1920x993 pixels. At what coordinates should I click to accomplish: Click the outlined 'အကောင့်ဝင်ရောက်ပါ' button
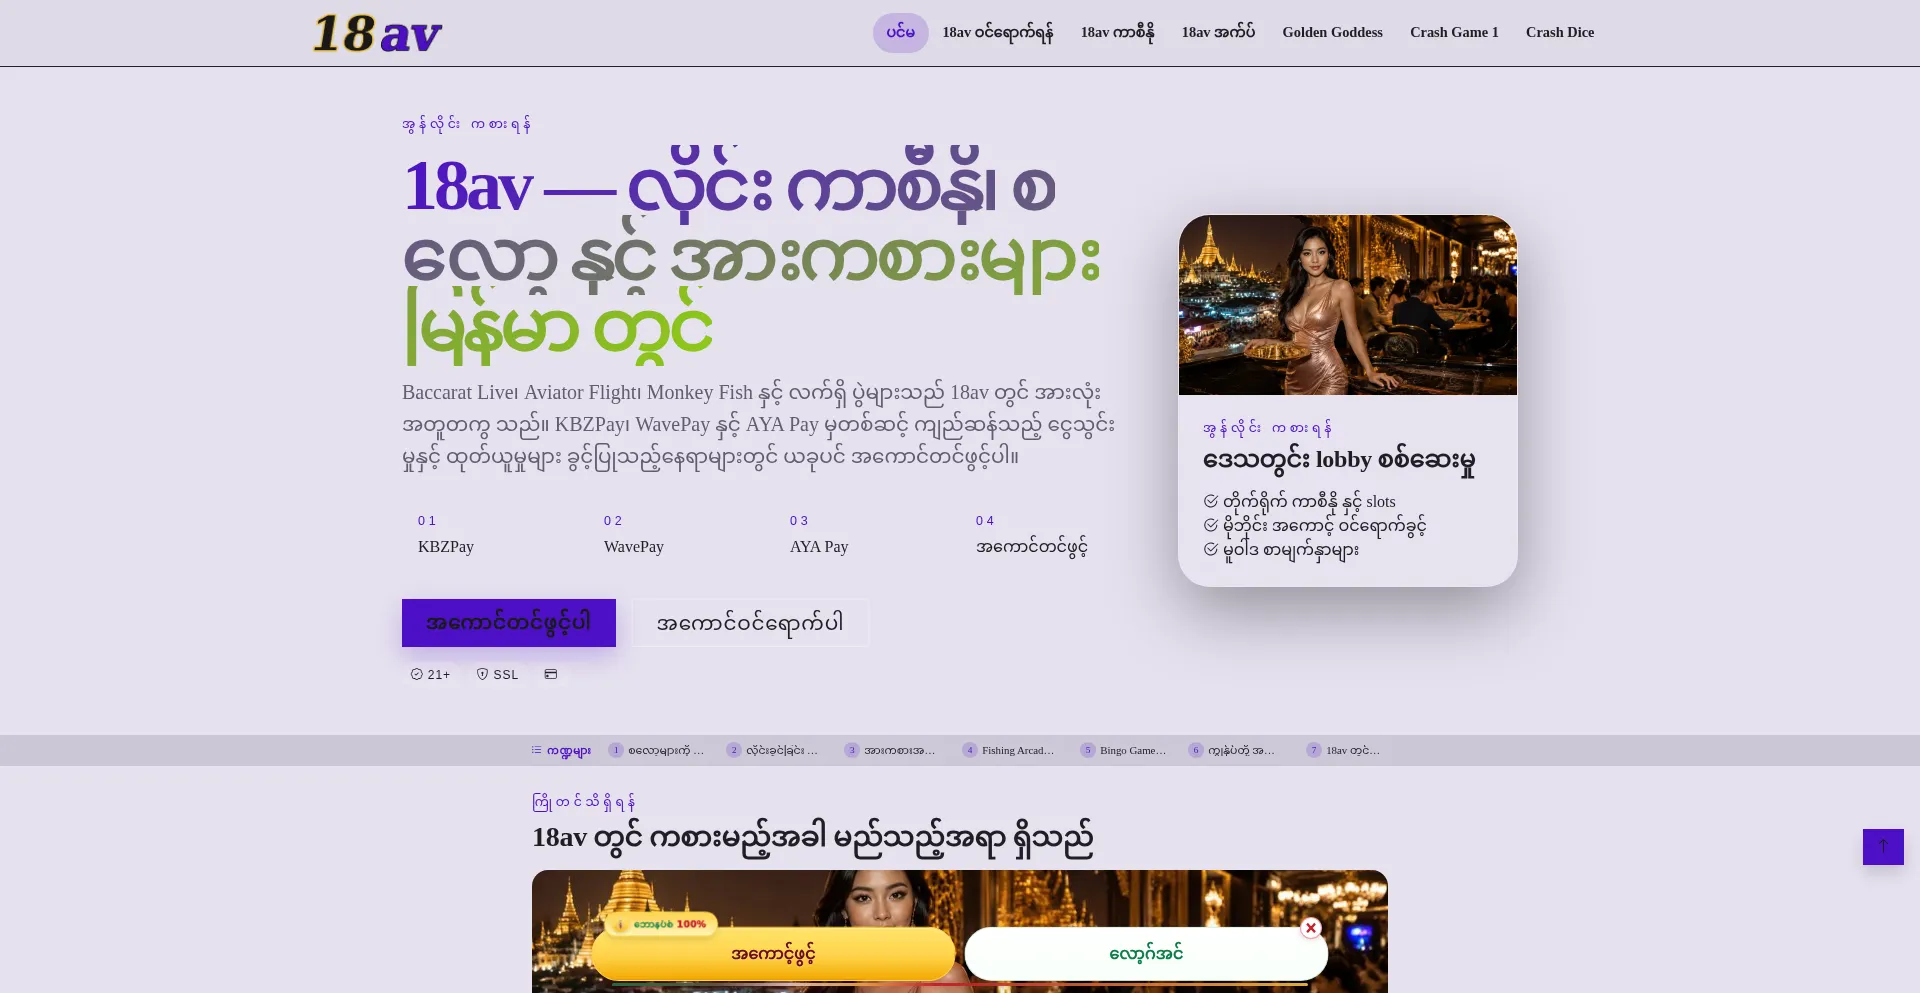tap(750, 623)
